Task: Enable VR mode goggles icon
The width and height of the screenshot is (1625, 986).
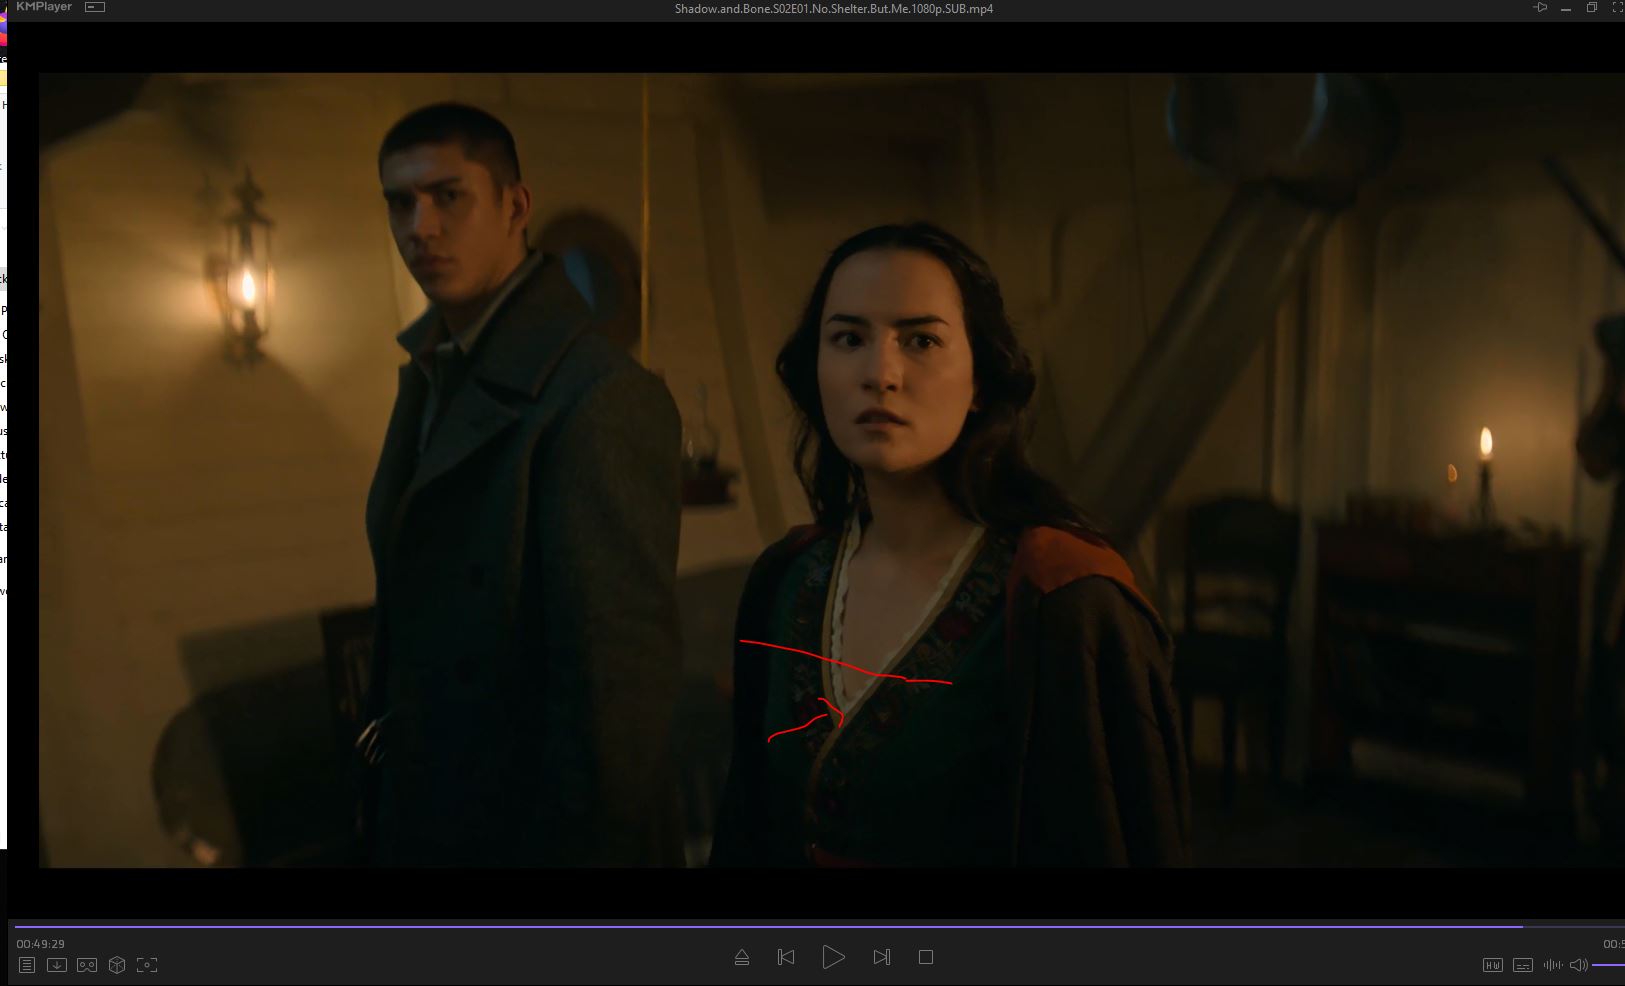Action: pyautogui.click(x=87, y=965)
